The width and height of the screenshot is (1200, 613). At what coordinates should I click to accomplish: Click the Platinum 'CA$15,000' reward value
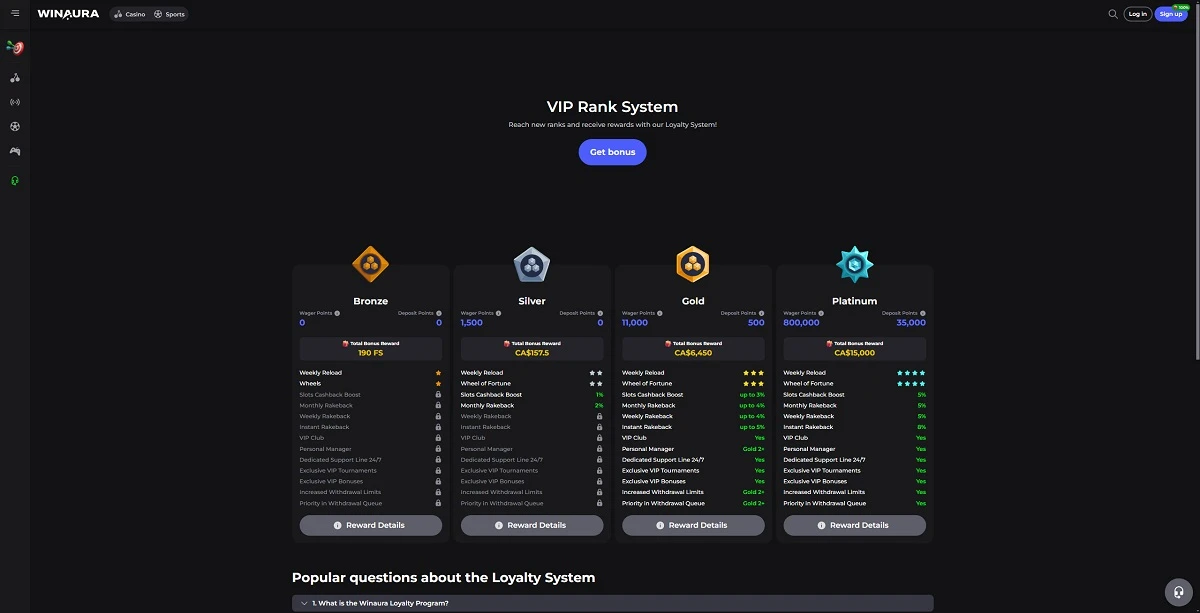855,353
